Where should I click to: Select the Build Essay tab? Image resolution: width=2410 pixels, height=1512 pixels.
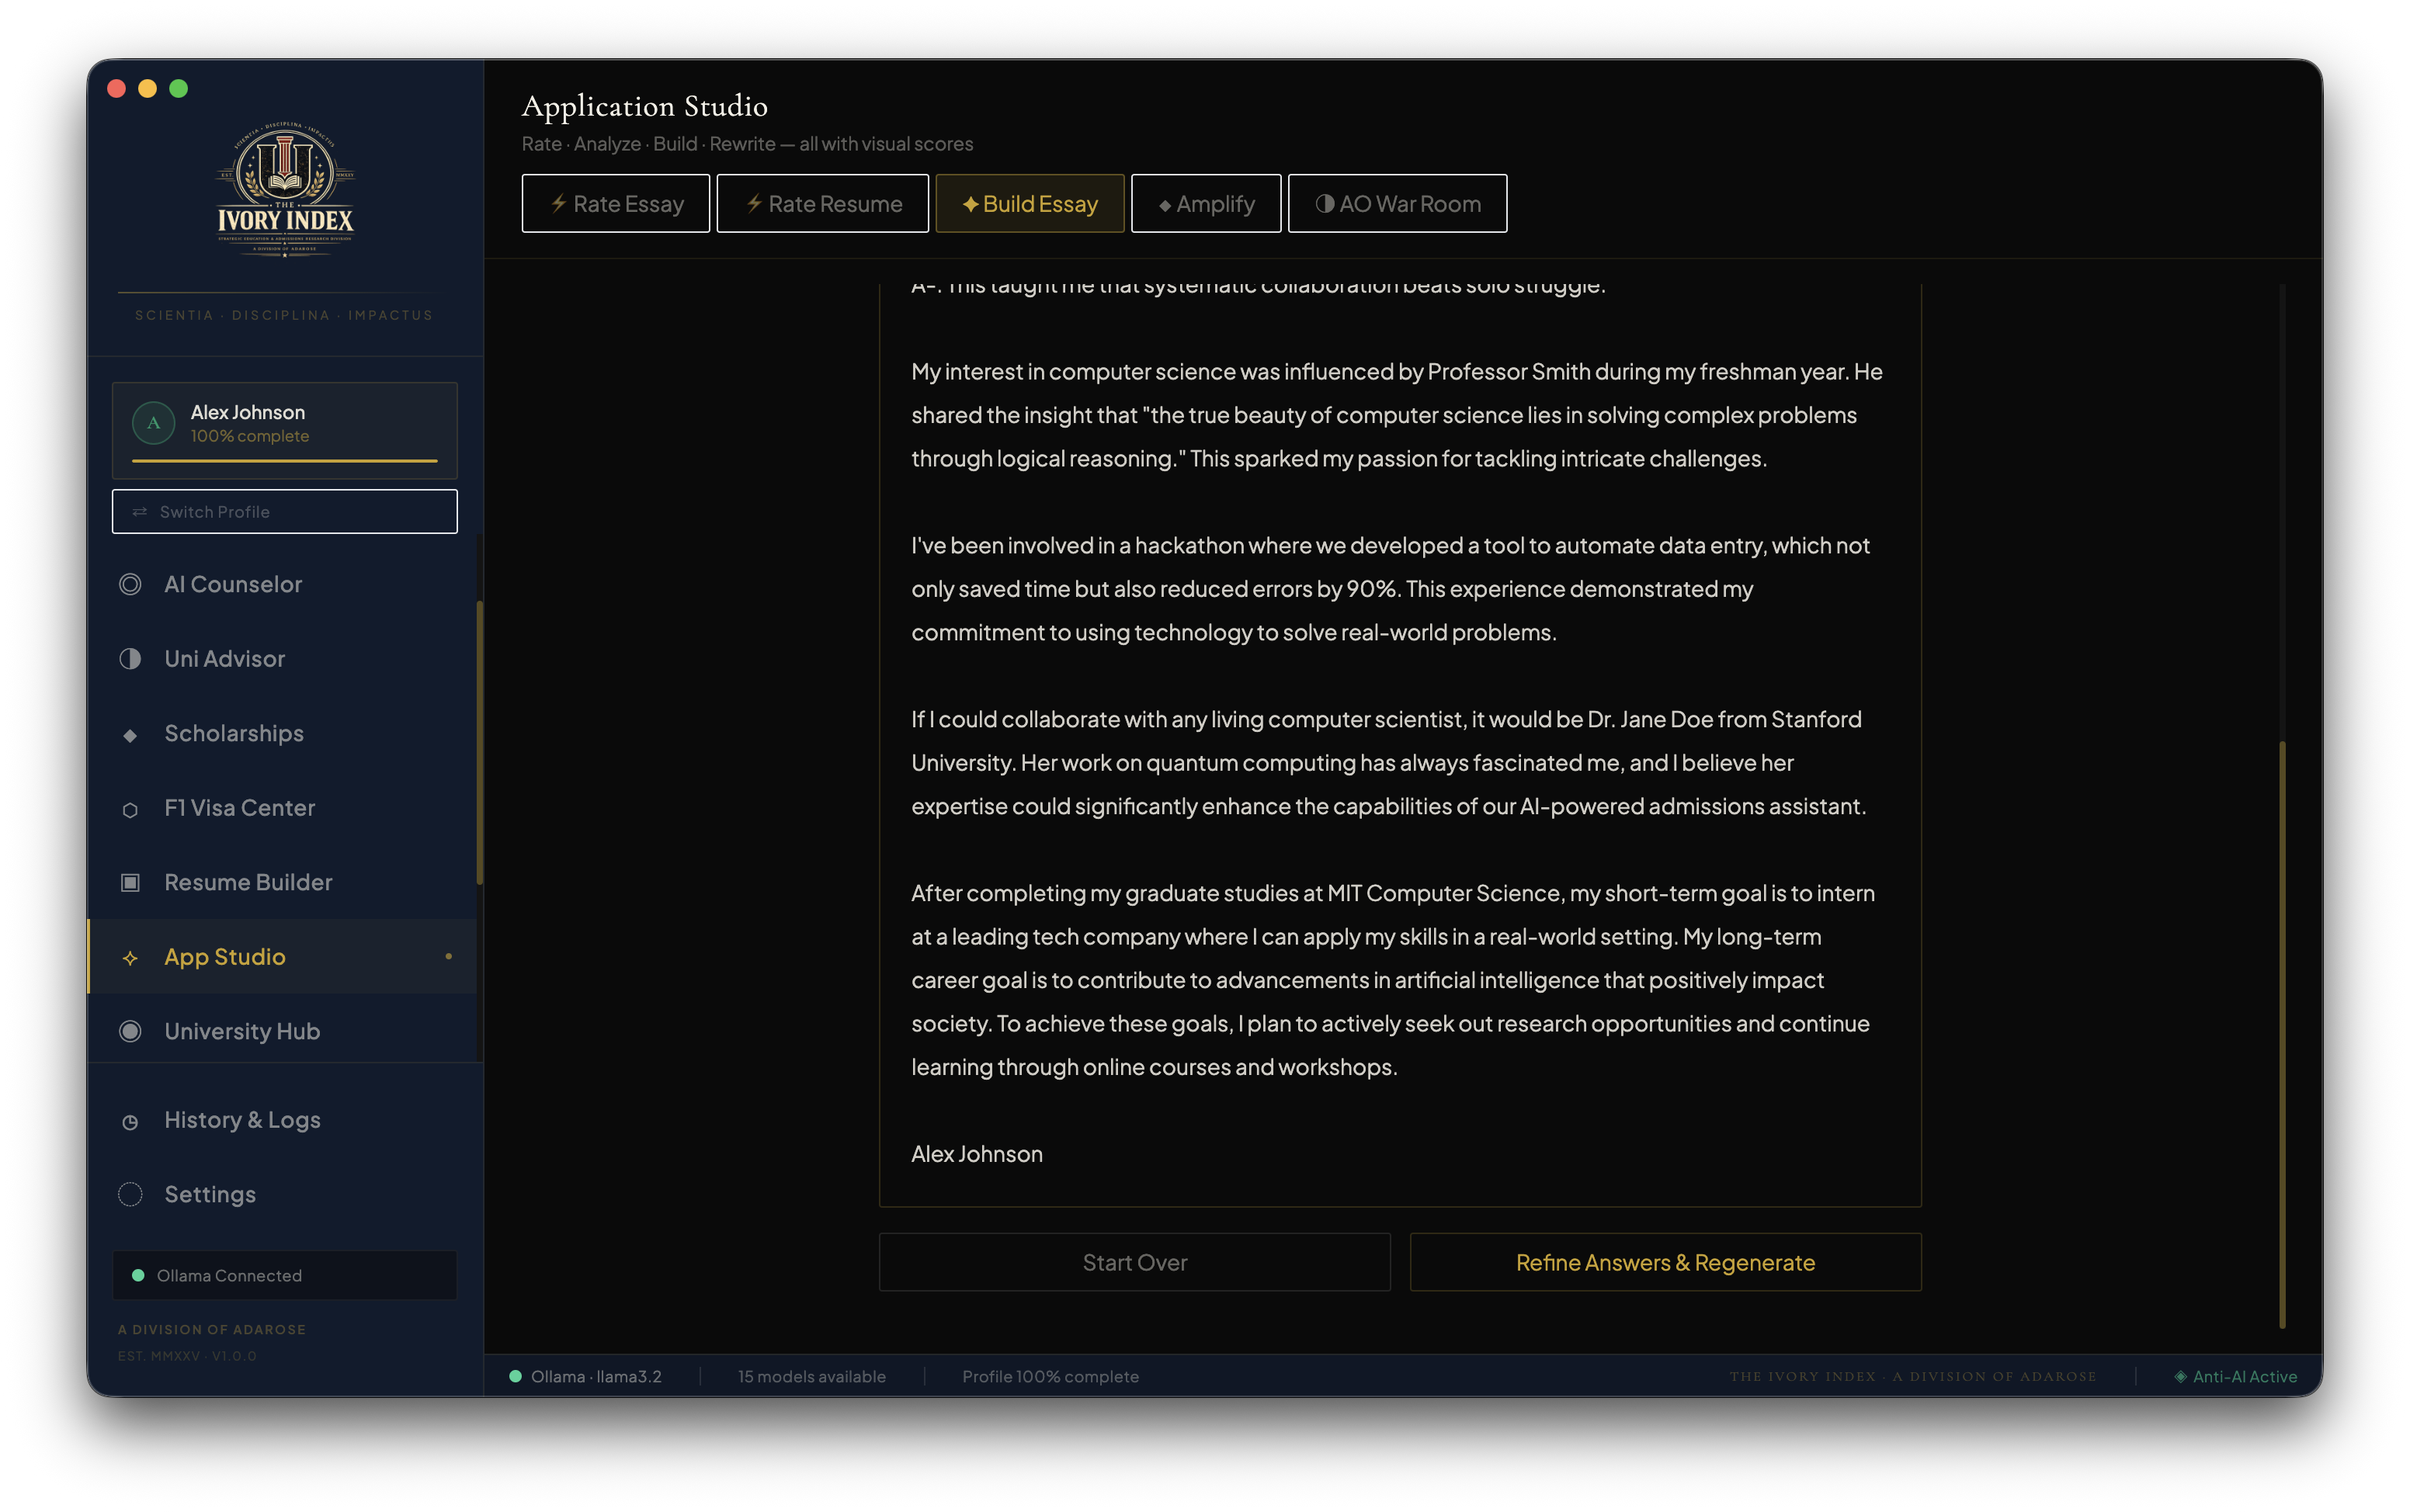pyautogui.click(x=1030, y=203)
